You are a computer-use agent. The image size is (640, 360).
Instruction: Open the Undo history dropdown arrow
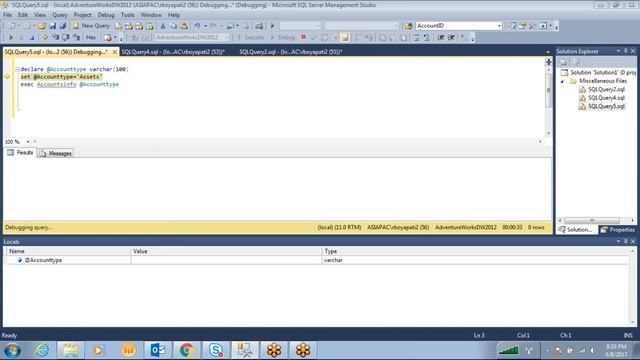point(205,26)
